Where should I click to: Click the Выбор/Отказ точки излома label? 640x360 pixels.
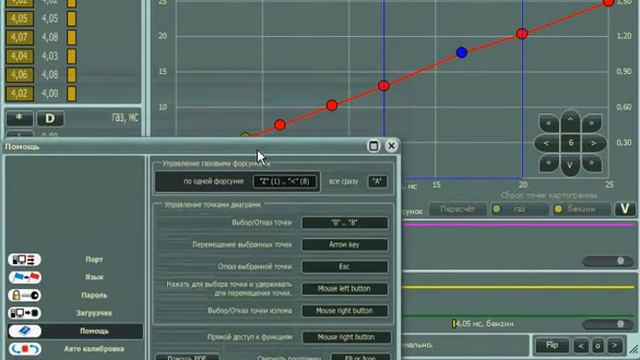click(250, 311)
